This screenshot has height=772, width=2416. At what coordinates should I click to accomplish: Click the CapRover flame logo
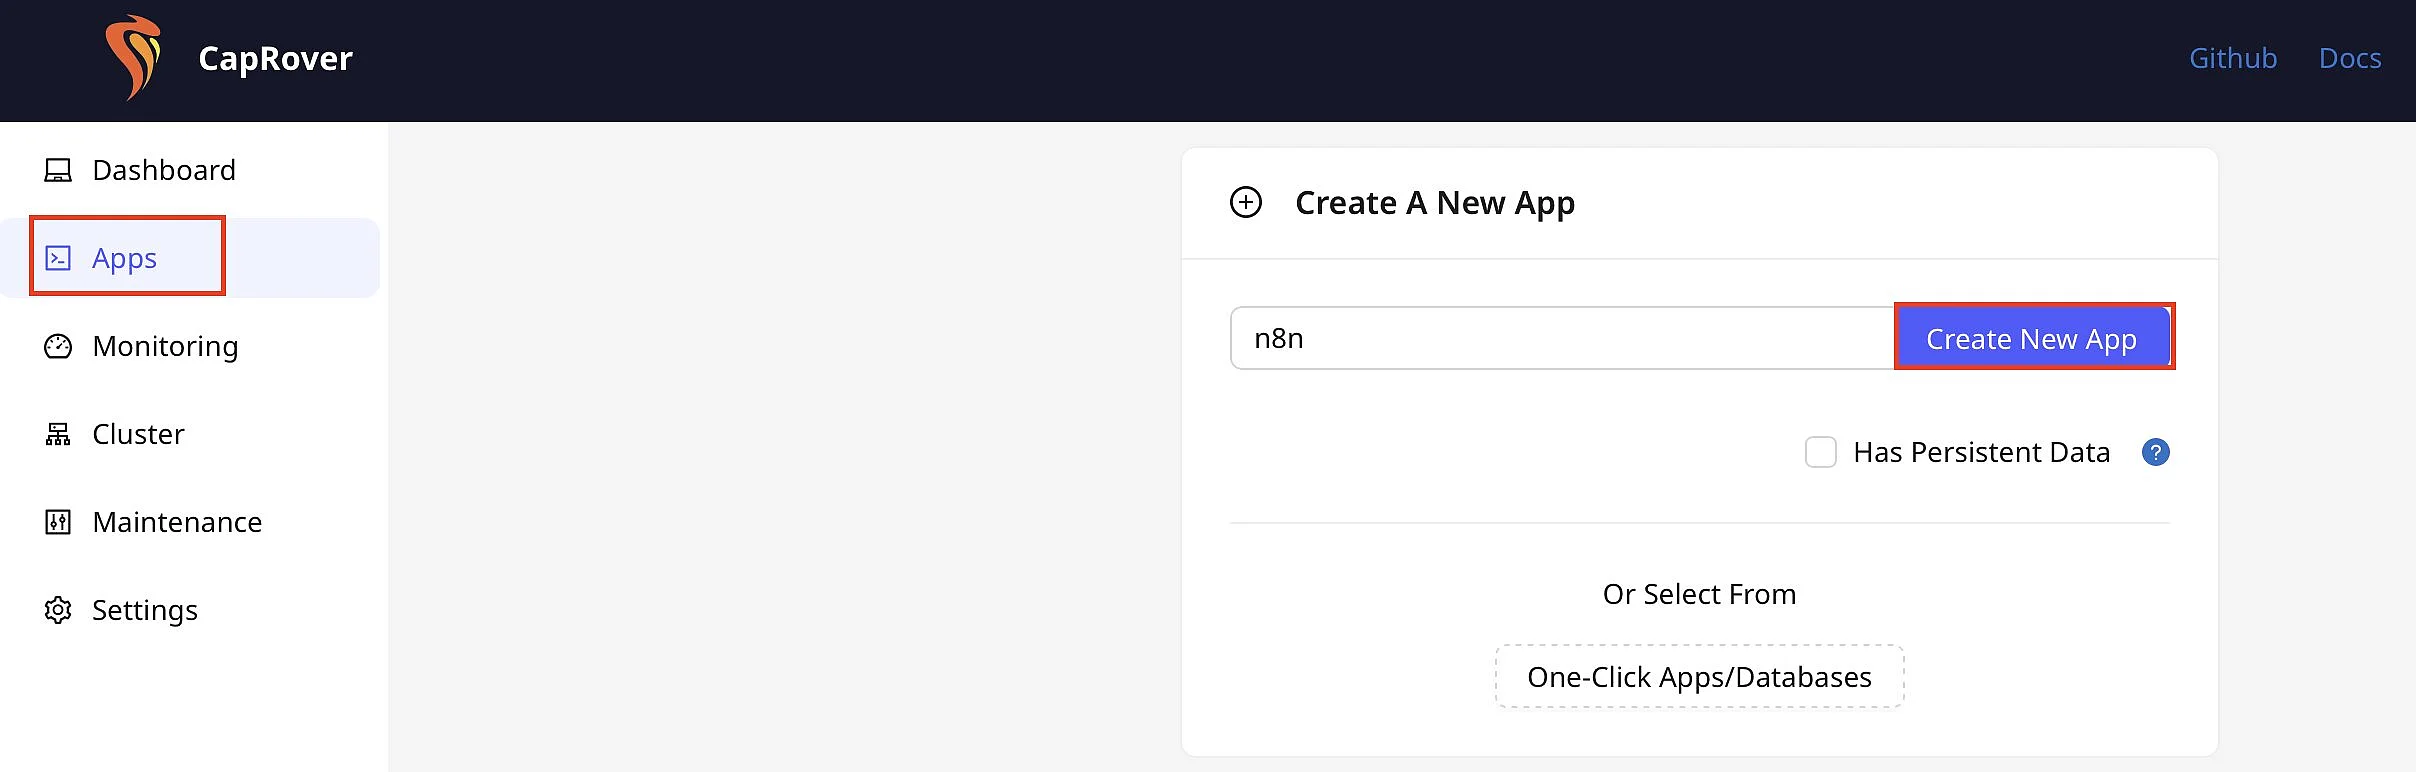[x=133, y=58]
